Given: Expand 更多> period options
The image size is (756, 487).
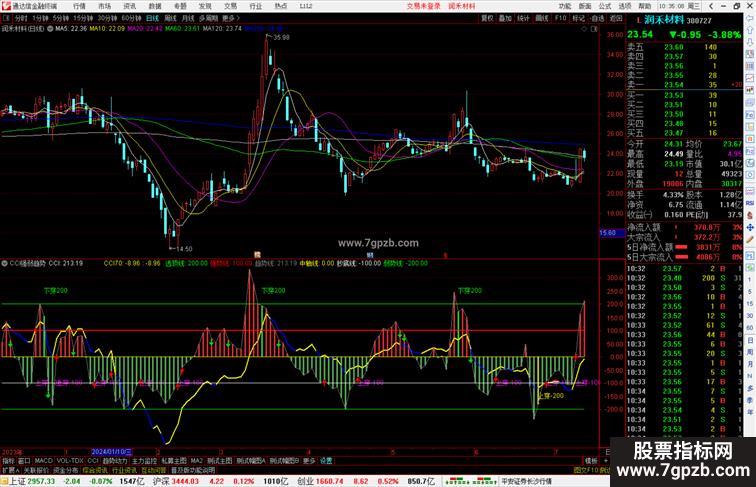Looking at the screenshot, I should click(231, 18).
